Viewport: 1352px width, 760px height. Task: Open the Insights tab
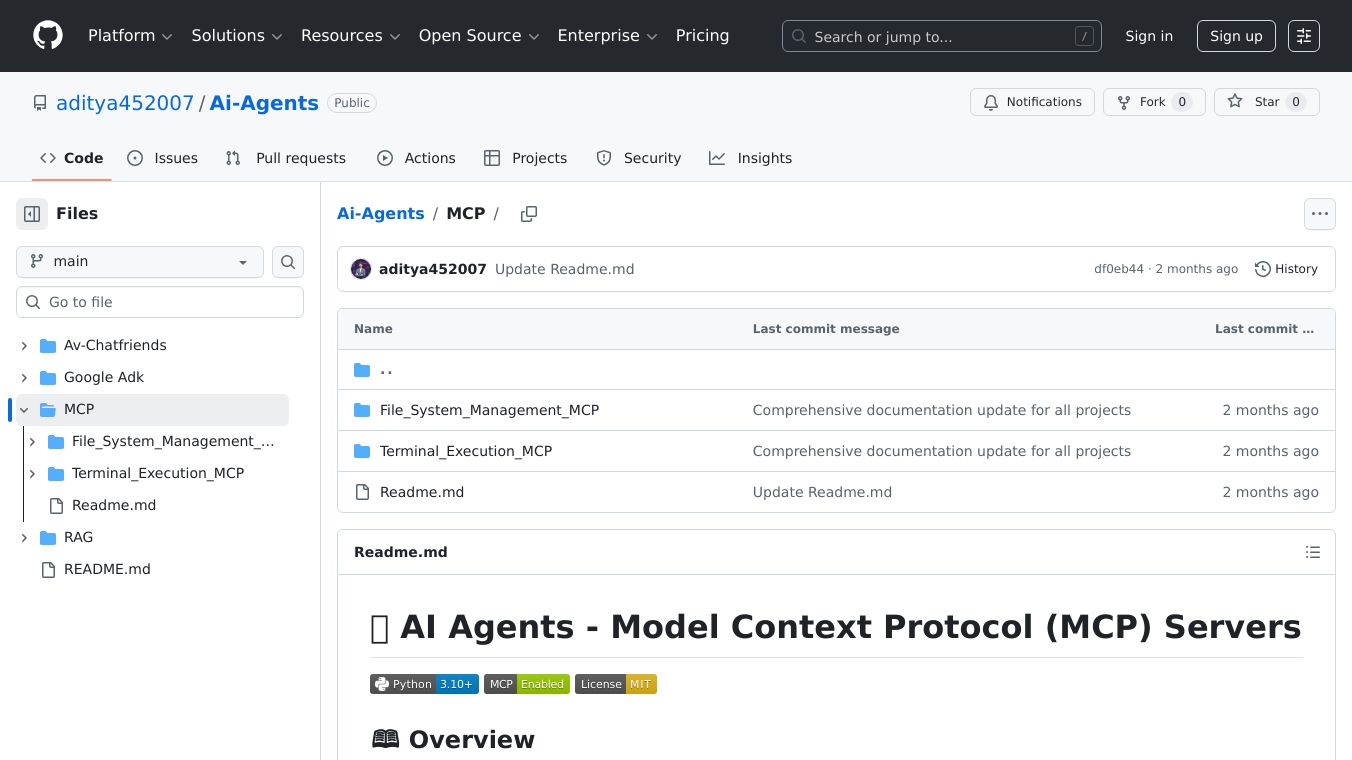750,158
